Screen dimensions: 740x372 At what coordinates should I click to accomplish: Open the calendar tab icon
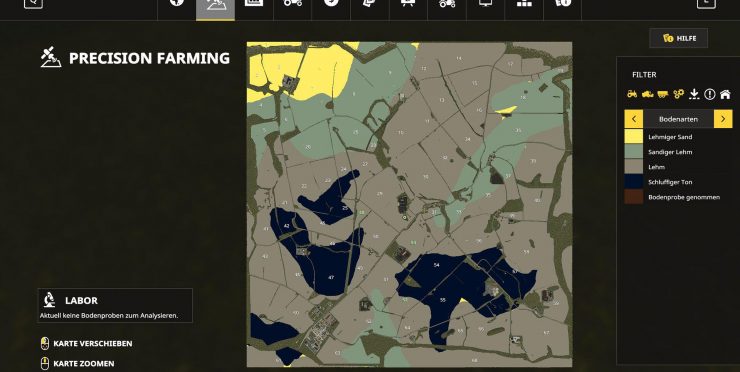(x=254, y=4)
